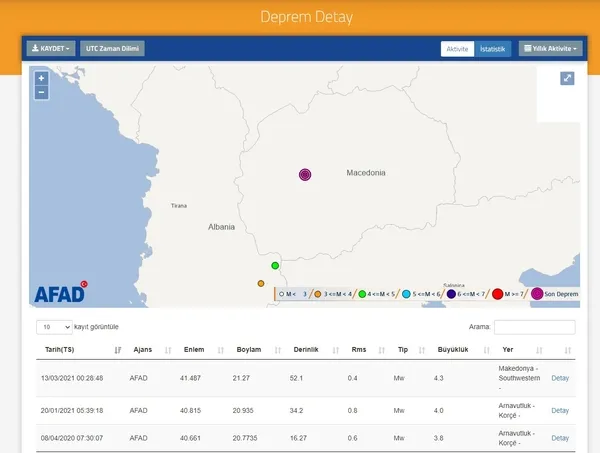Open the records-per-page dropdown showing 10
Viewport: 600px width, 453px height.
coord(54,327)
